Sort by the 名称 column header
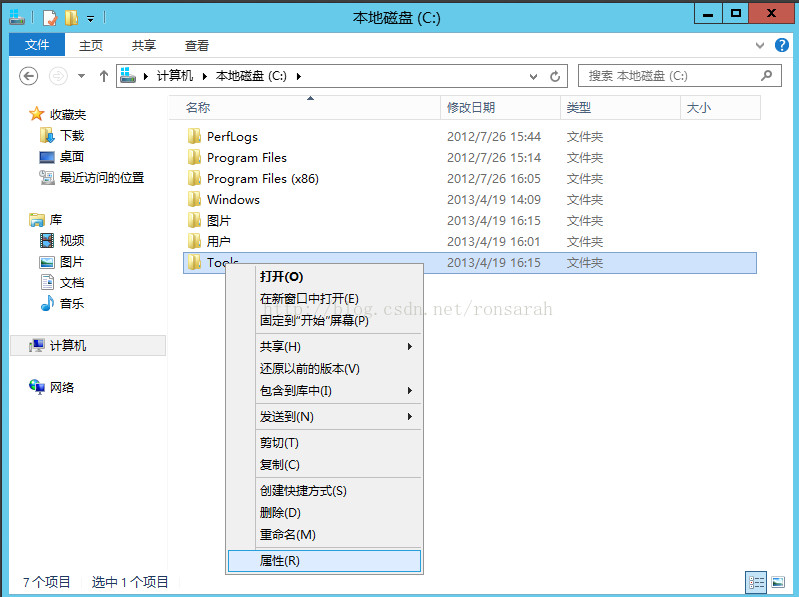Screen dimensions: 799x597 pyautogui.click(x=304, y=107)
